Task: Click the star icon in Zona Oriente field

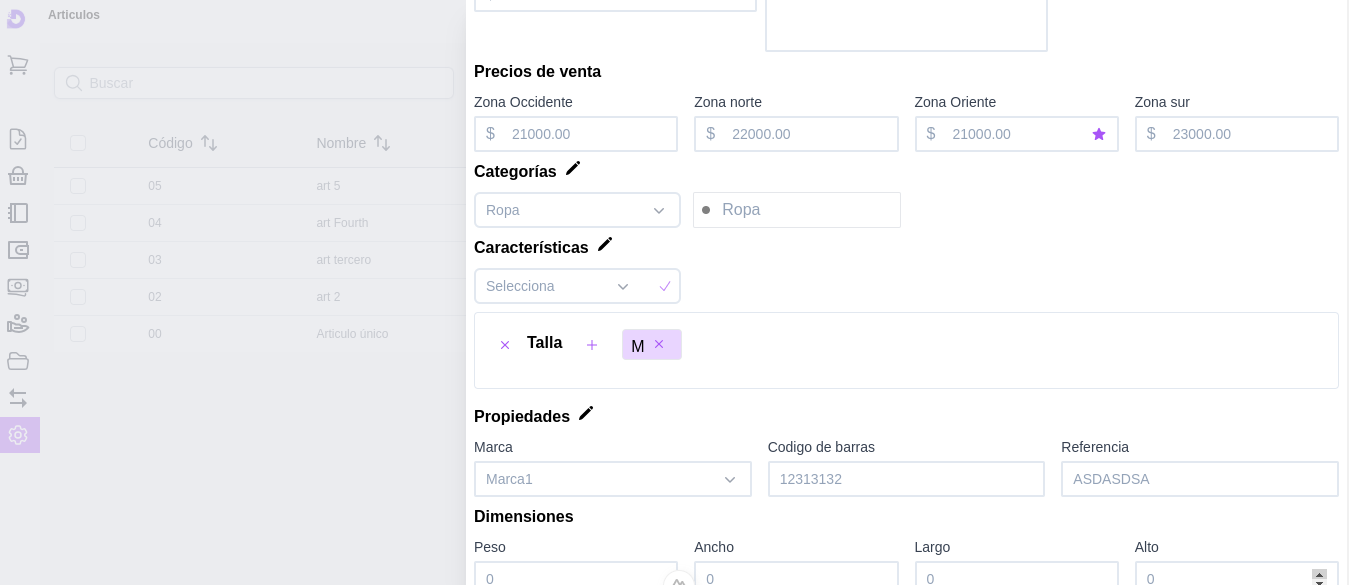Action: 1099,135
